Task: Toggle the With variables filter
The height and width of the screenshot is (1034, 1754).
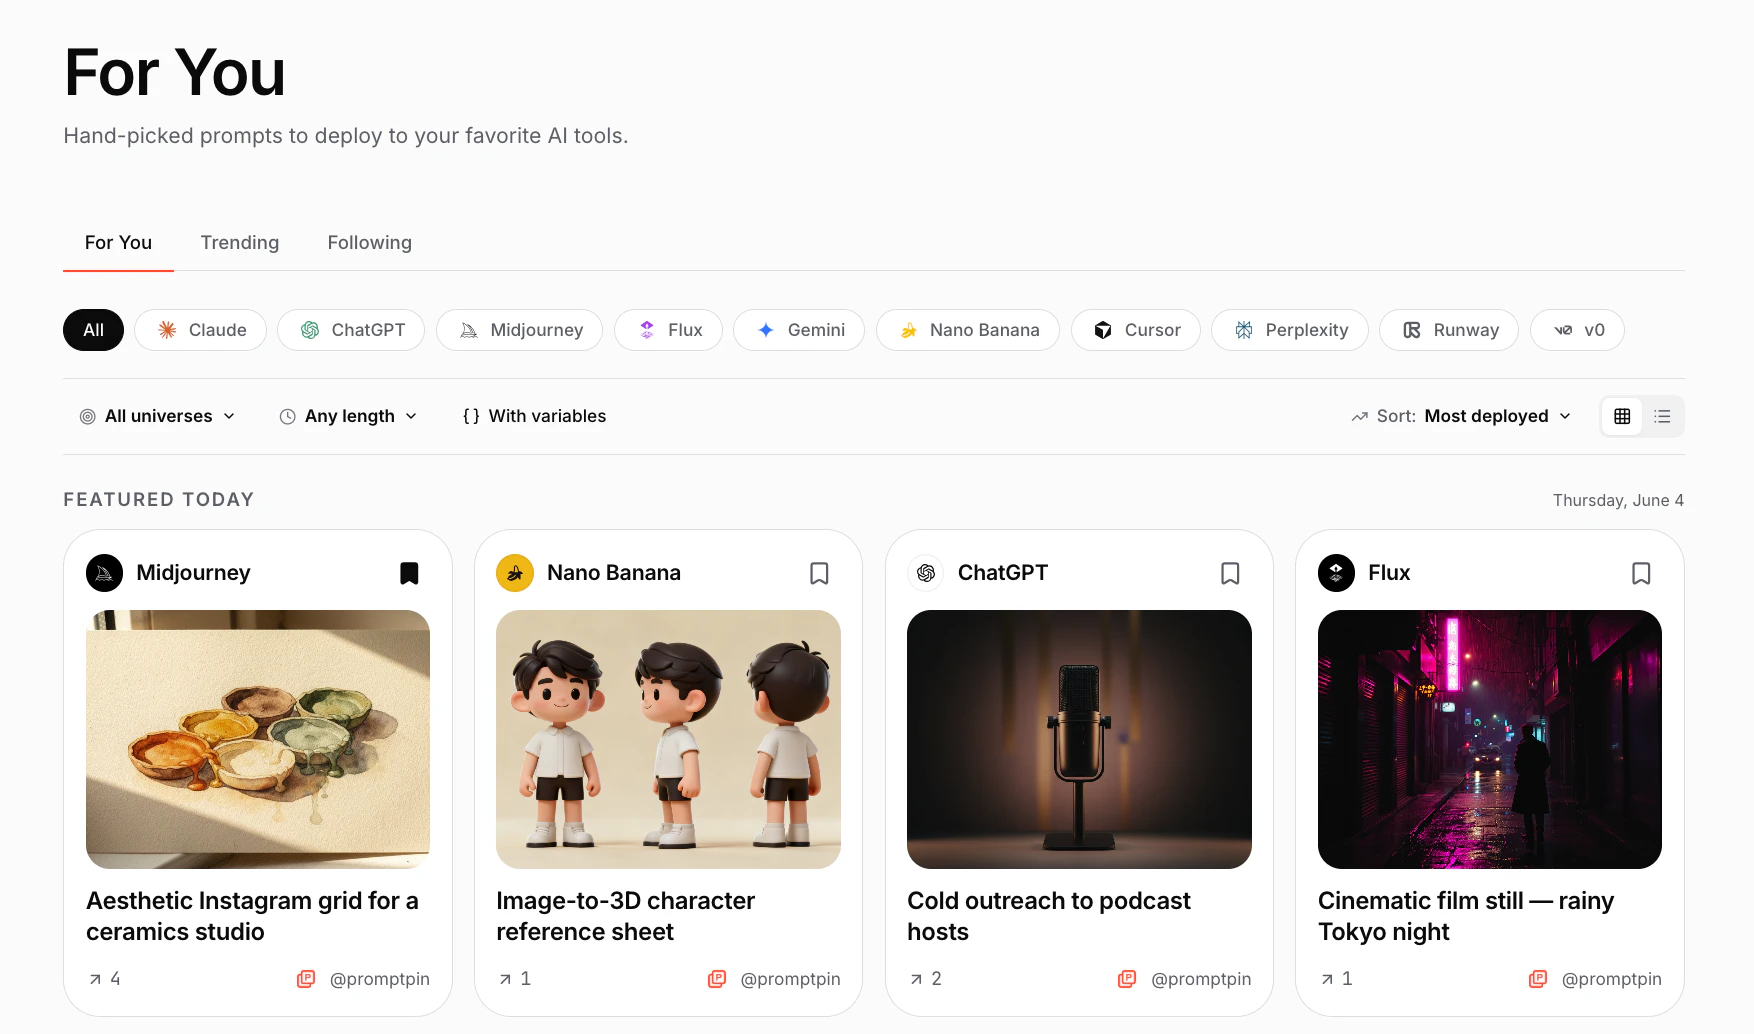Action: (x=534, y=416)
